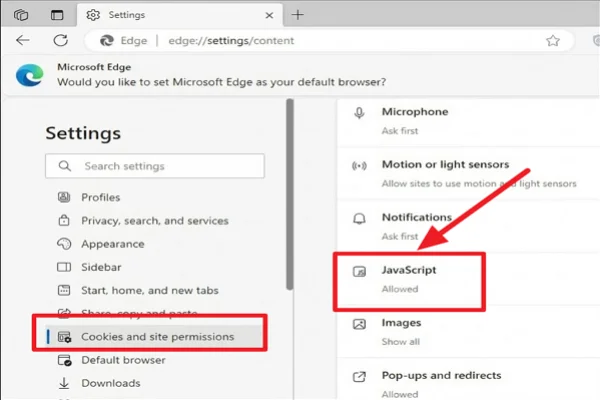
Task: Click "Ask first" under Microphone
Action: pos(400,131)
